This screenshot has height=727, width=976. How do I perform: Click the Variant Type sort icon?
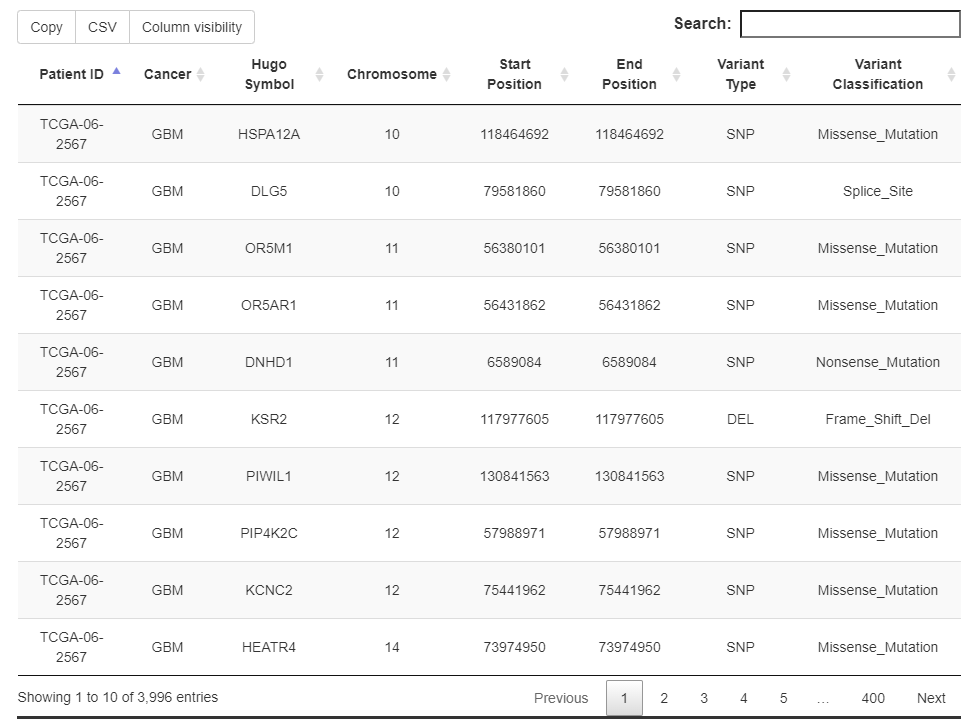[786, 75]
